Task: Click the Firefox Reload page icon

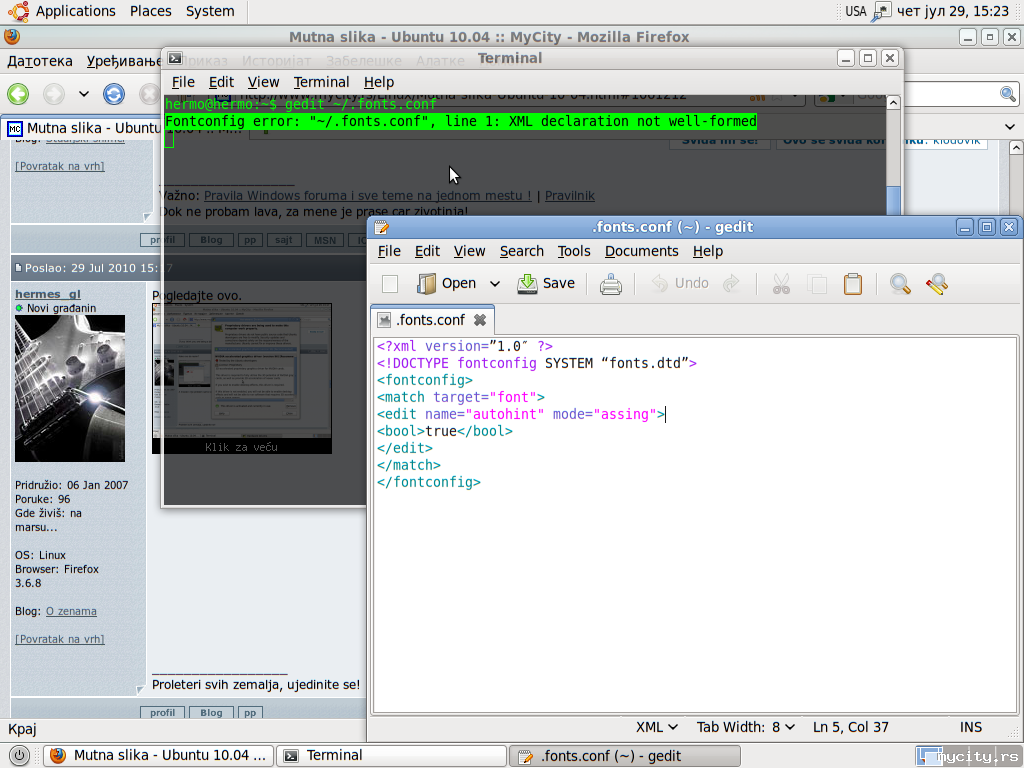Action: (114, 94)
